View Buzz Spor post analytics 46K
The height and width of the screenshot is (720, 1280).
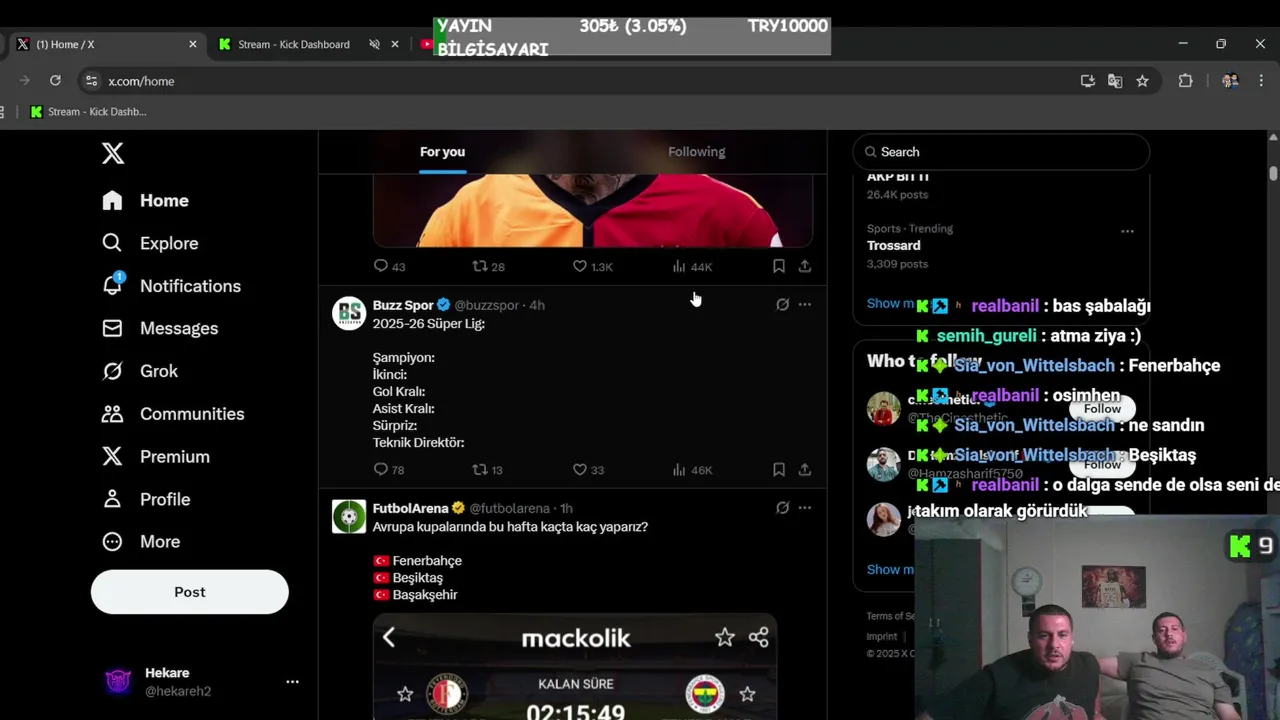point(692,469)
